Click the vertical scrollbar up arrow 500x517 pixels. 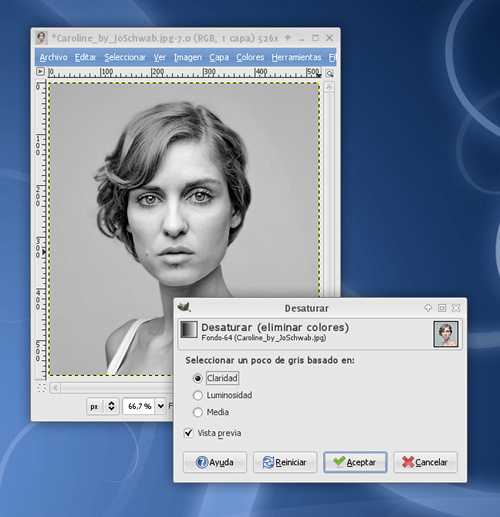329,87
